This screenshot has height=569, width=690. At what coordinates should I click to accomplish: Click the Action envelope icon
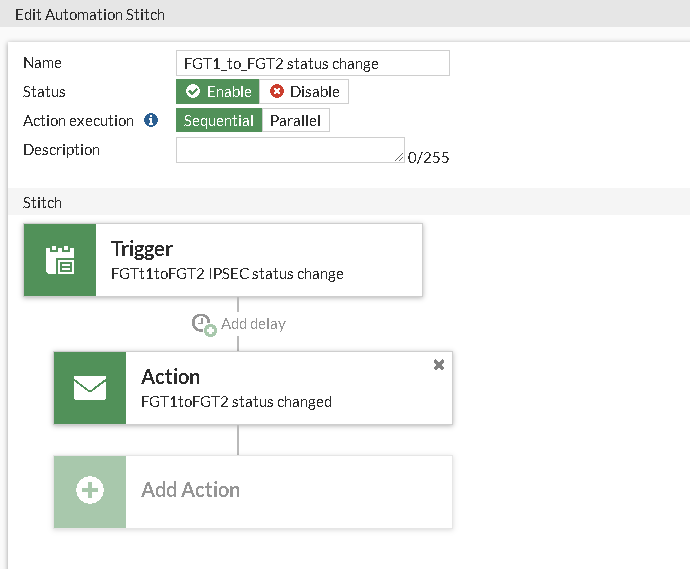point(90,388)
